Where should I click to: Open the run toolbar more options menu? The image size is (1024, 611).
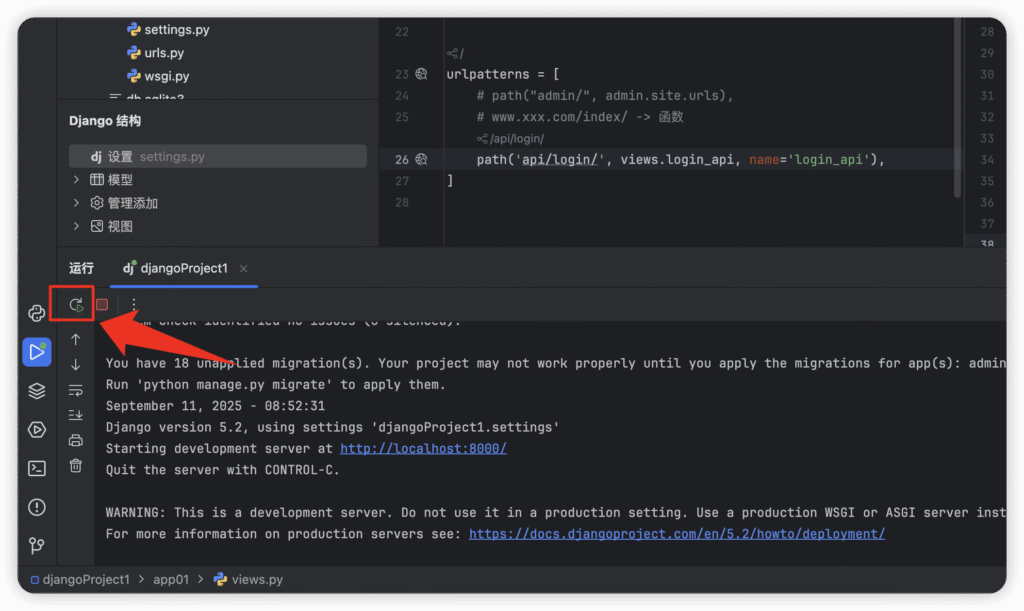coord(134,304)
